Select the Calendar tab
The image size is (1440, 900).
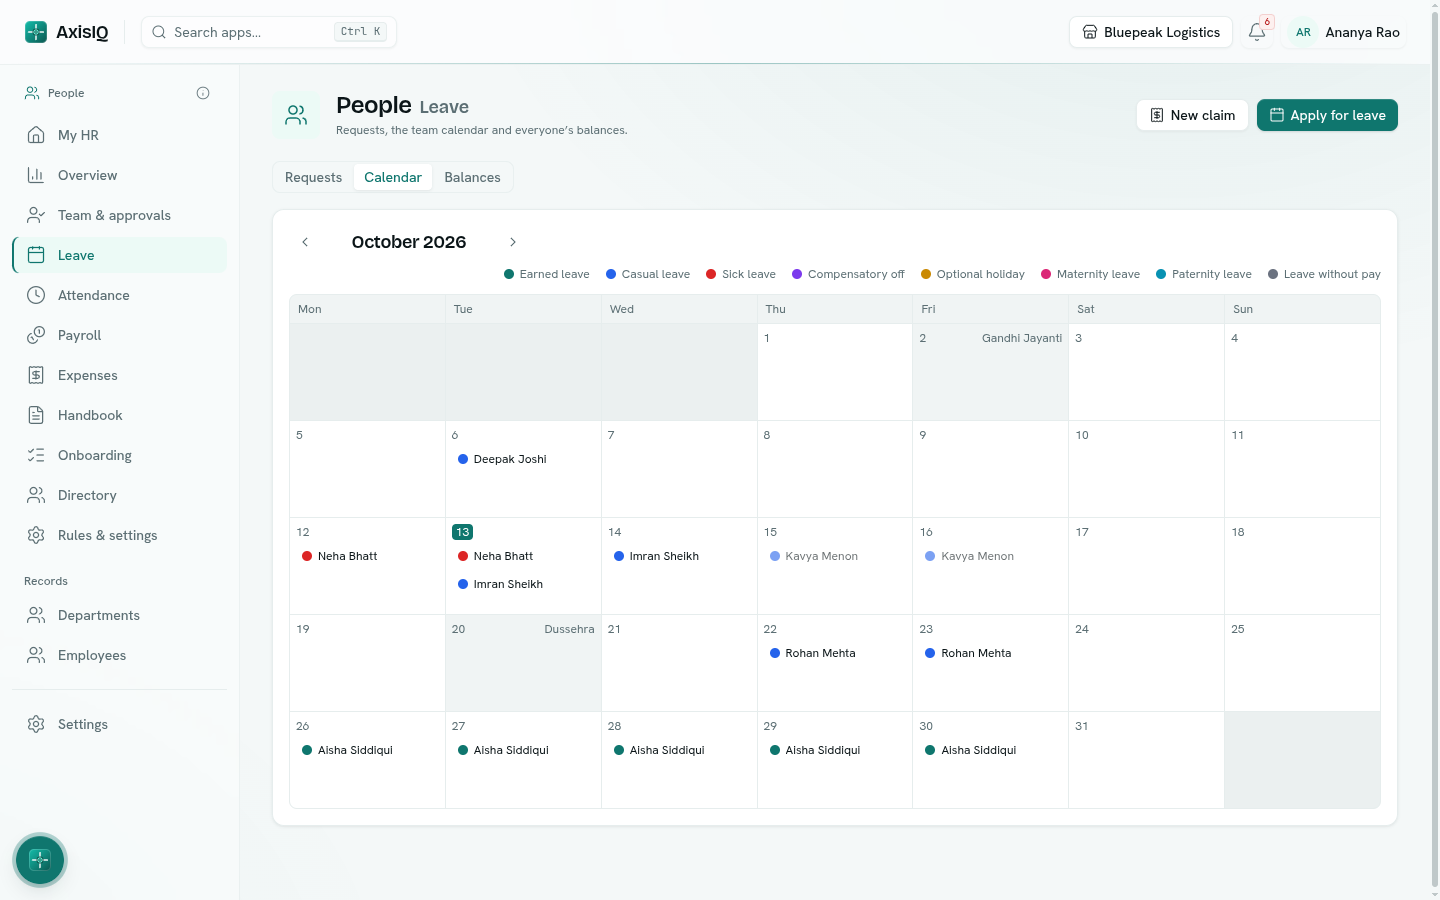coord(393,177)
